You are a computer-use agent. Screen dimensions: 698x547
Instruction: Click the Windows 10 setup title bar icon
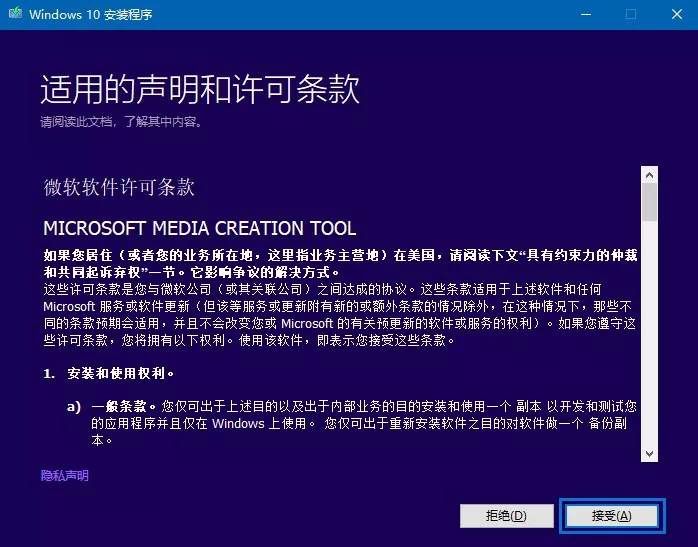pyautogui.click(x=16, y=14)
